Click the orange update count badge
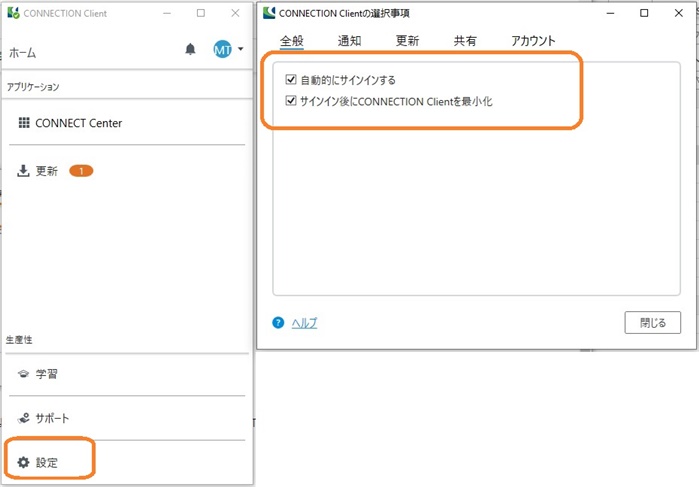This screenshot has width=699, height=487. tap(81, 171)
